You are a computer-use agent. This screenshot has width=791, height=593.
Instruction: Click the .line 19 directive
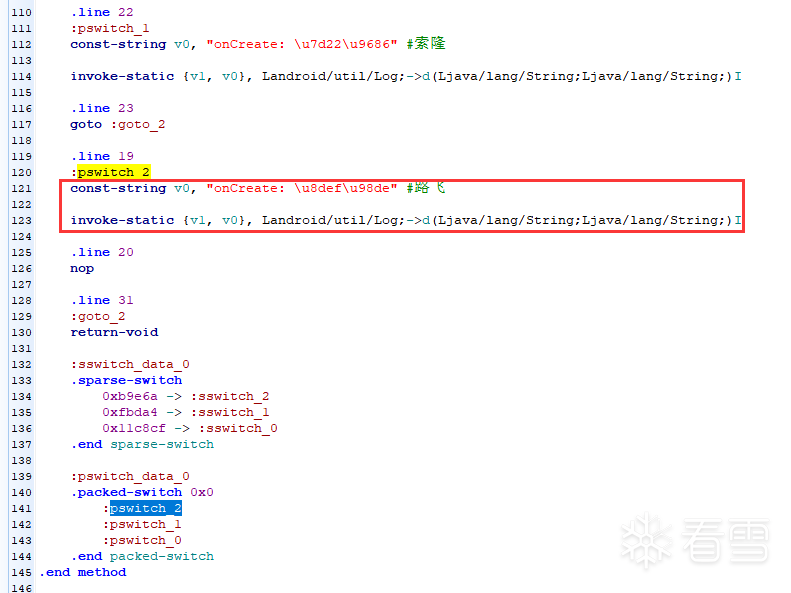point(102,156)
